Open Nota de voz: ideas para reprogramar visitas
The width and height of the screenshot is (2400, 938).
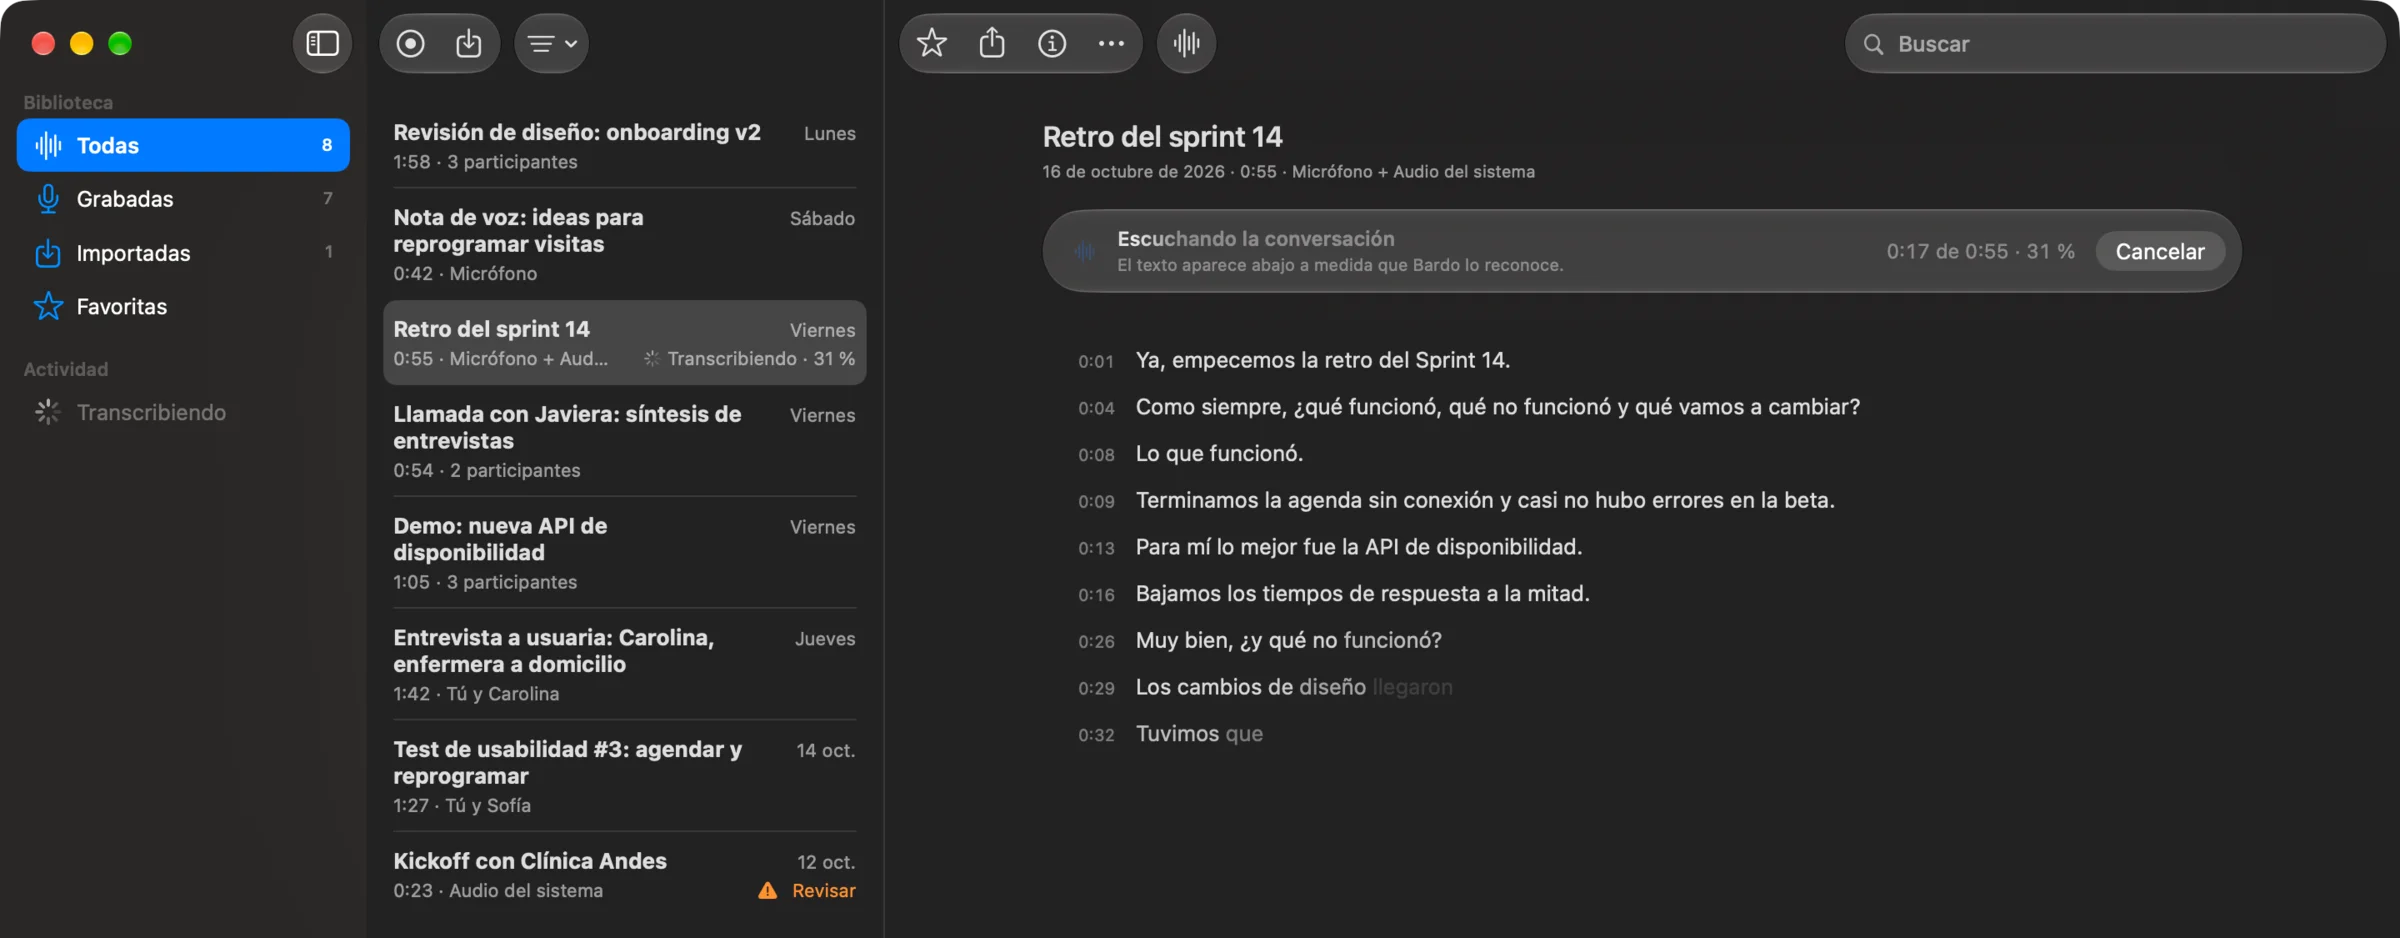tap(624, 244)
